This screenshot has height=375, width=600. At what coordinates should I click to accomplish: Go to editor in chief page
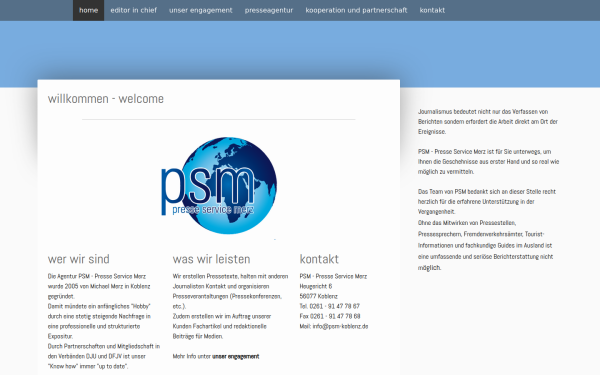[x=134, y=10]
